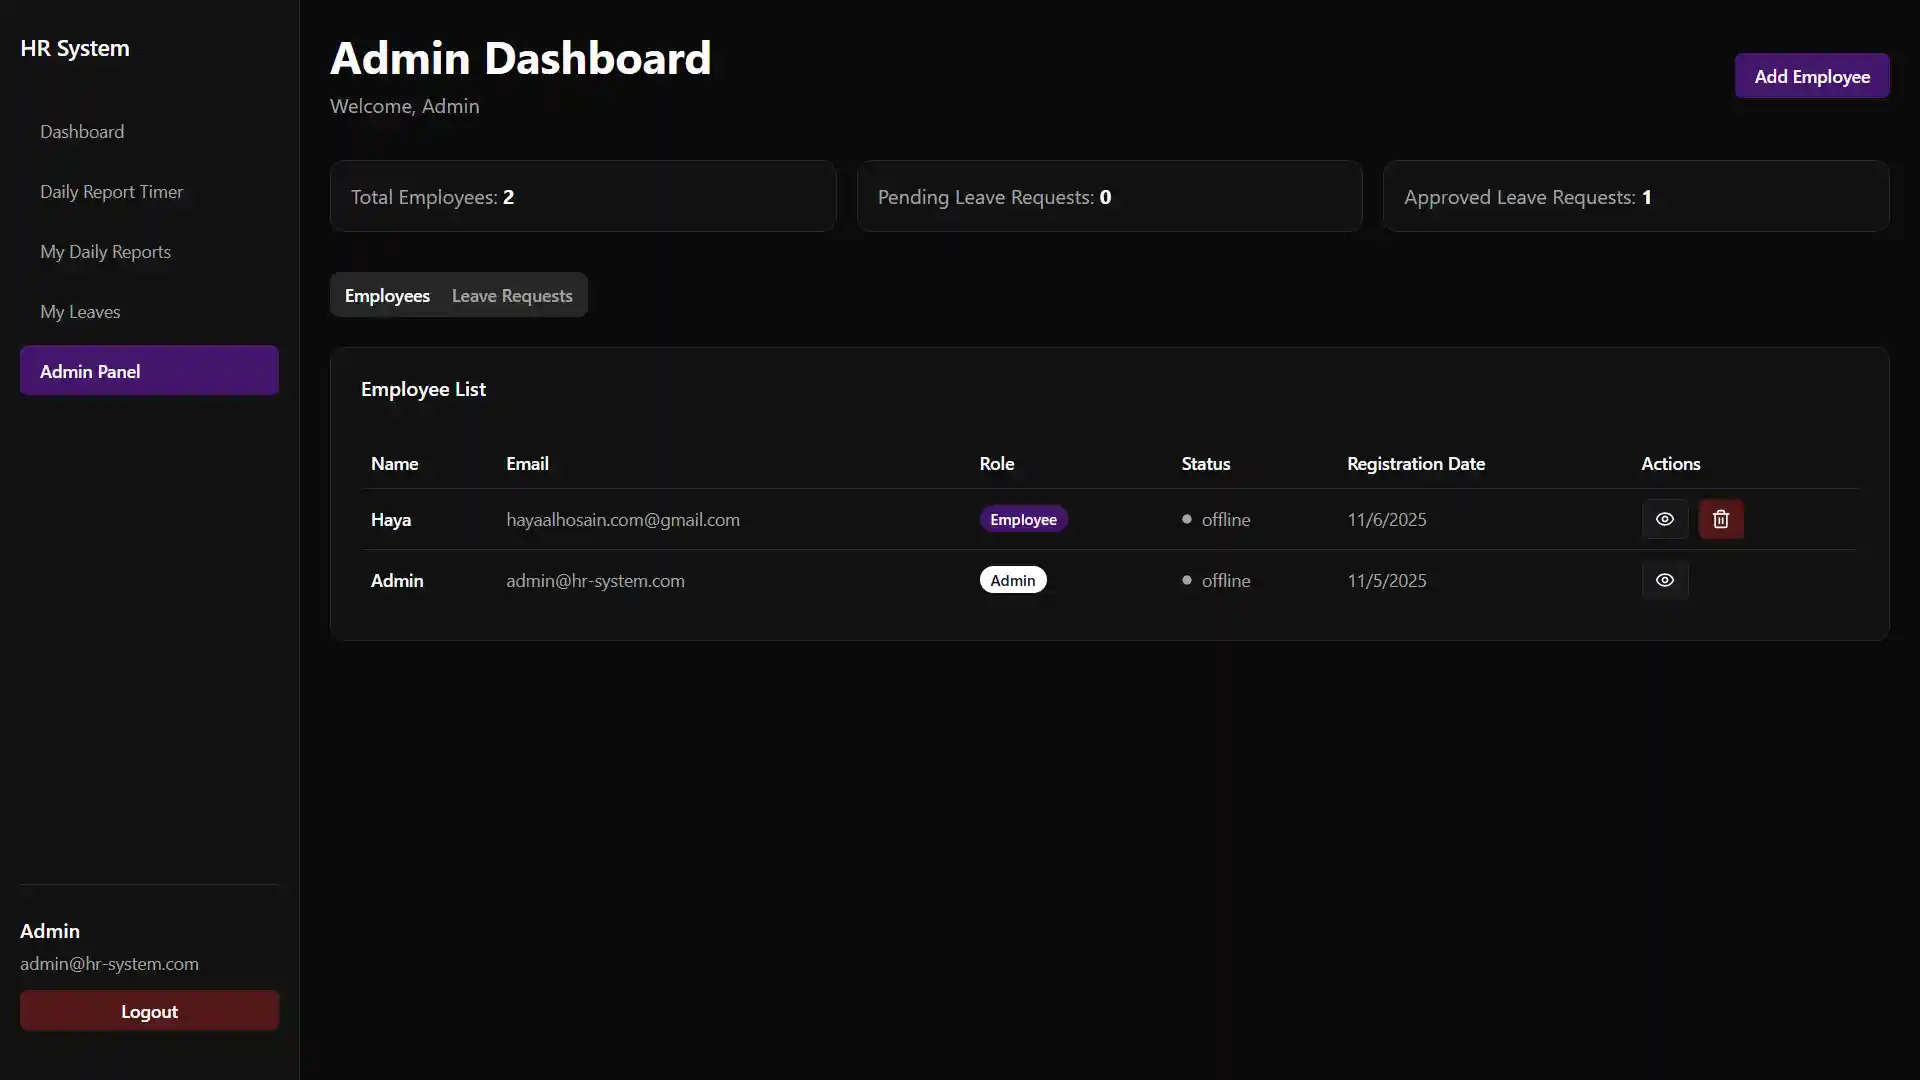View Admin's details via eye icon

(x=1664, y=580)
